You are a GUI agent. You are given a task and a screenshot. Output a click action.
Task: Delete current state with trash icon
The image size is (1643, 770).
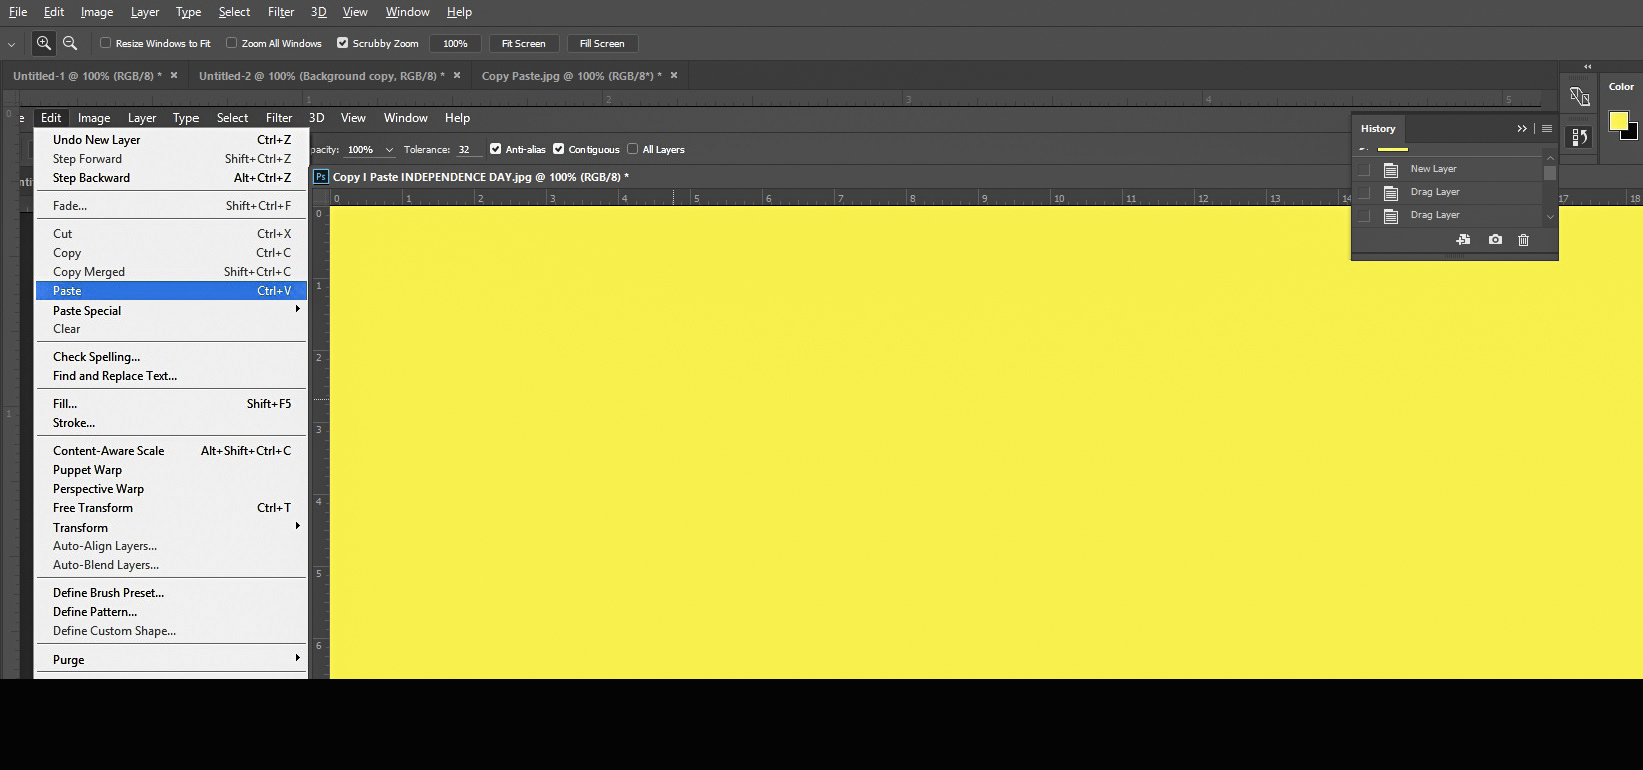click(x=1523, y=240)
